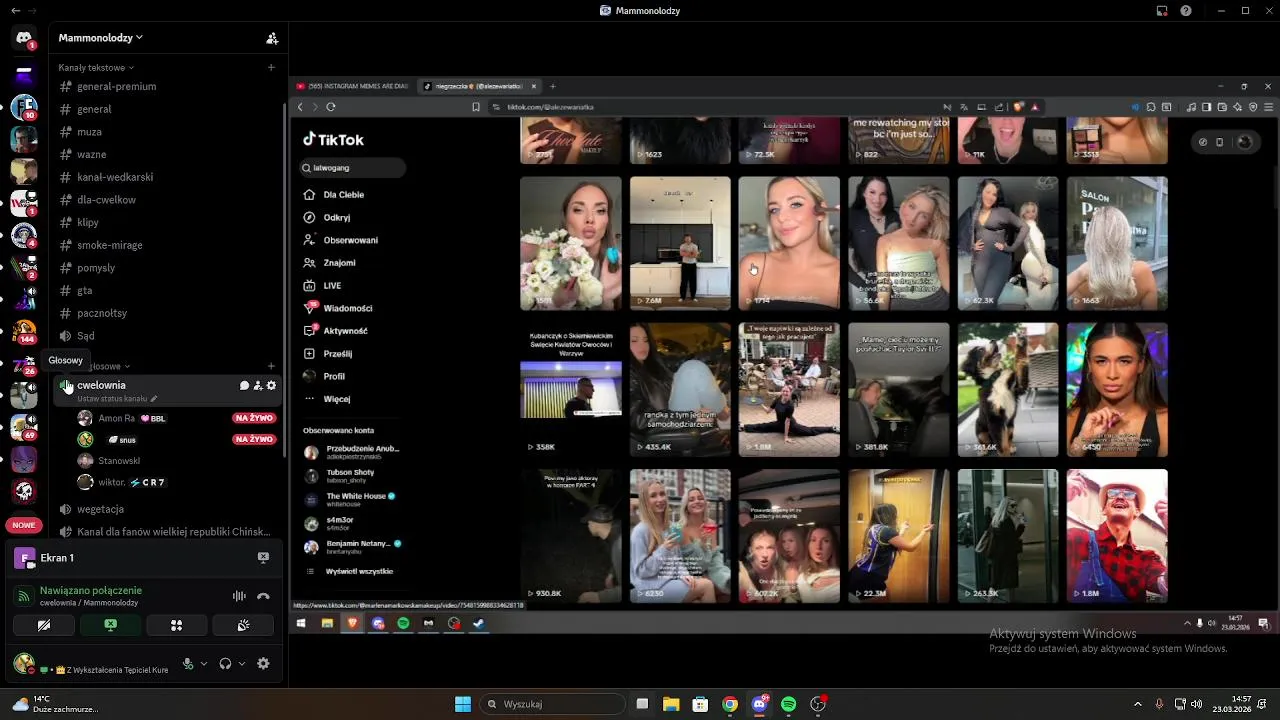
Task: Stop watching Ekran 1 stream icon
Action: coord(263,557)
